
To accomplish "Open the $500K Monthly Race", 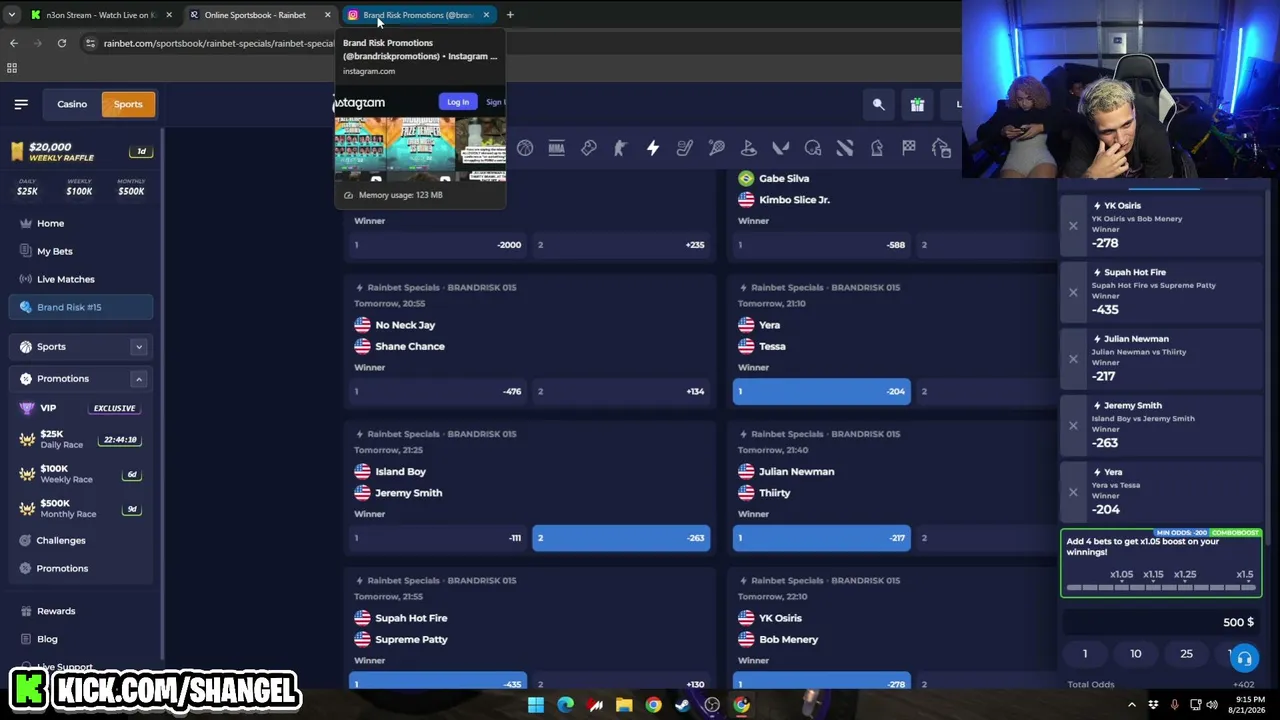I will 80,508.
